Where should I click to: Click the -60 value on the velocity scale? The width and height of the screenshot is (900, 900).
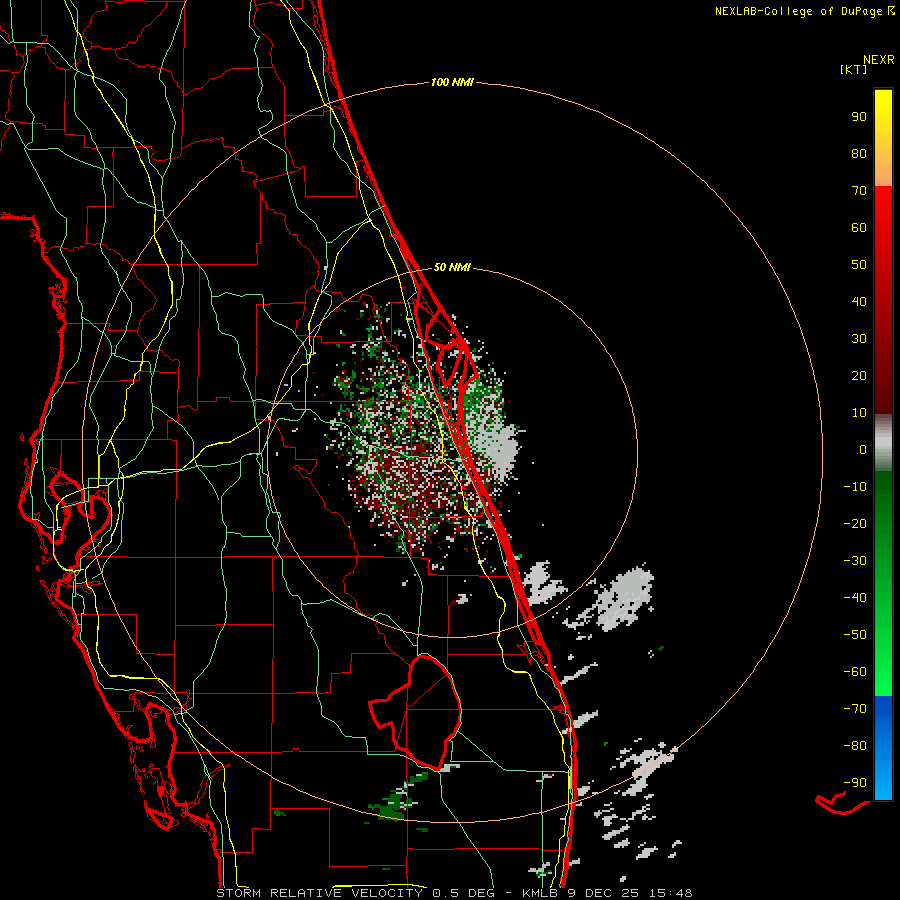tap(855, 672)
